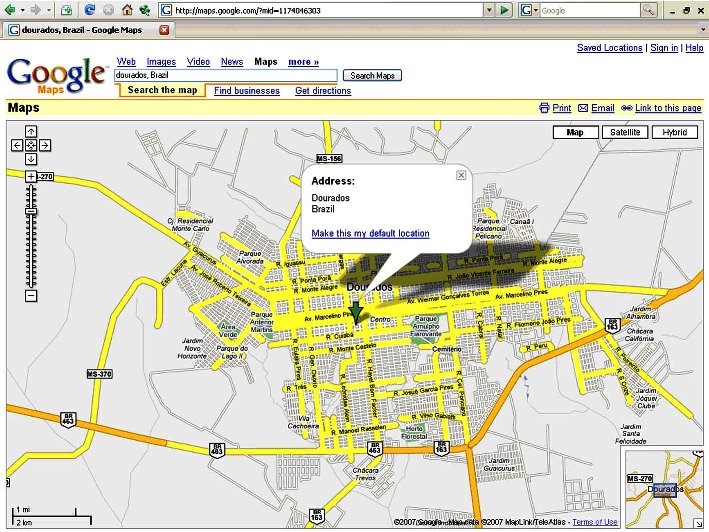Click the zoom slider handle
This screenshot has height=532, width=709.
(x=31, y=212)
